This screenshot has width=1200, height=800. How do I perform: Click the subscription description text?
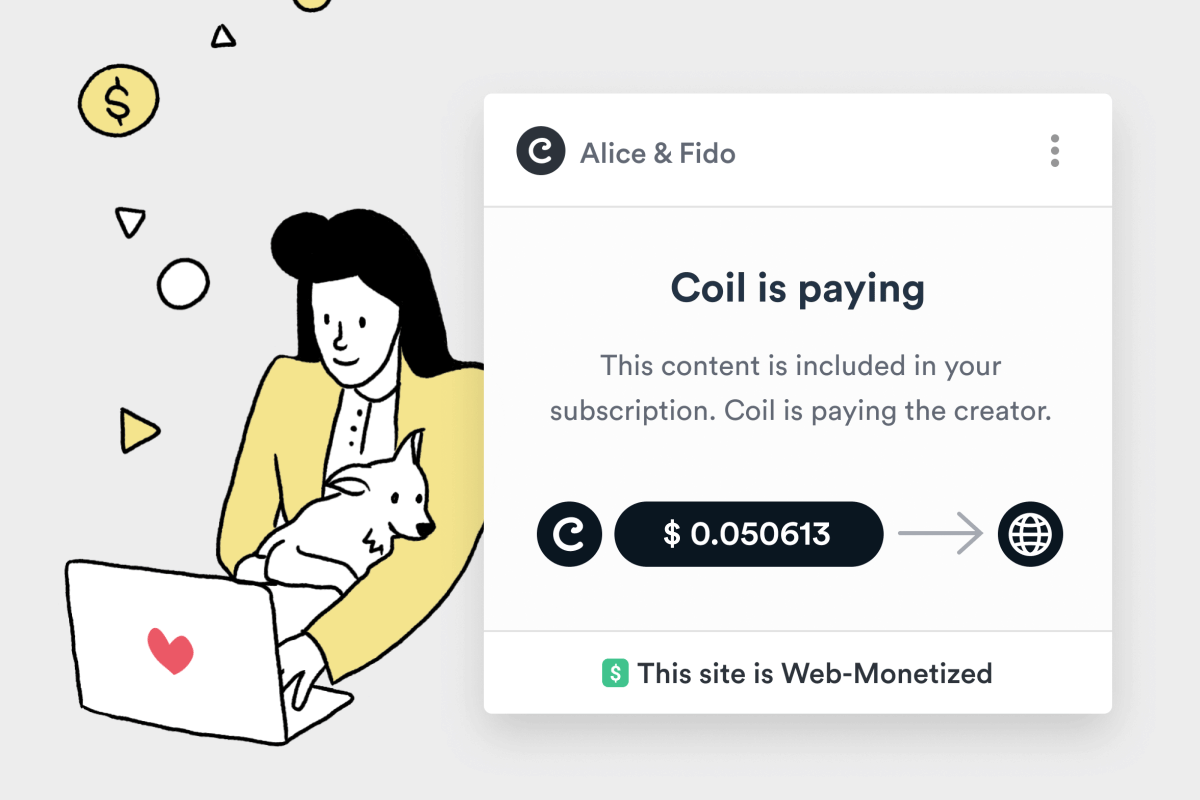(800, 389)
